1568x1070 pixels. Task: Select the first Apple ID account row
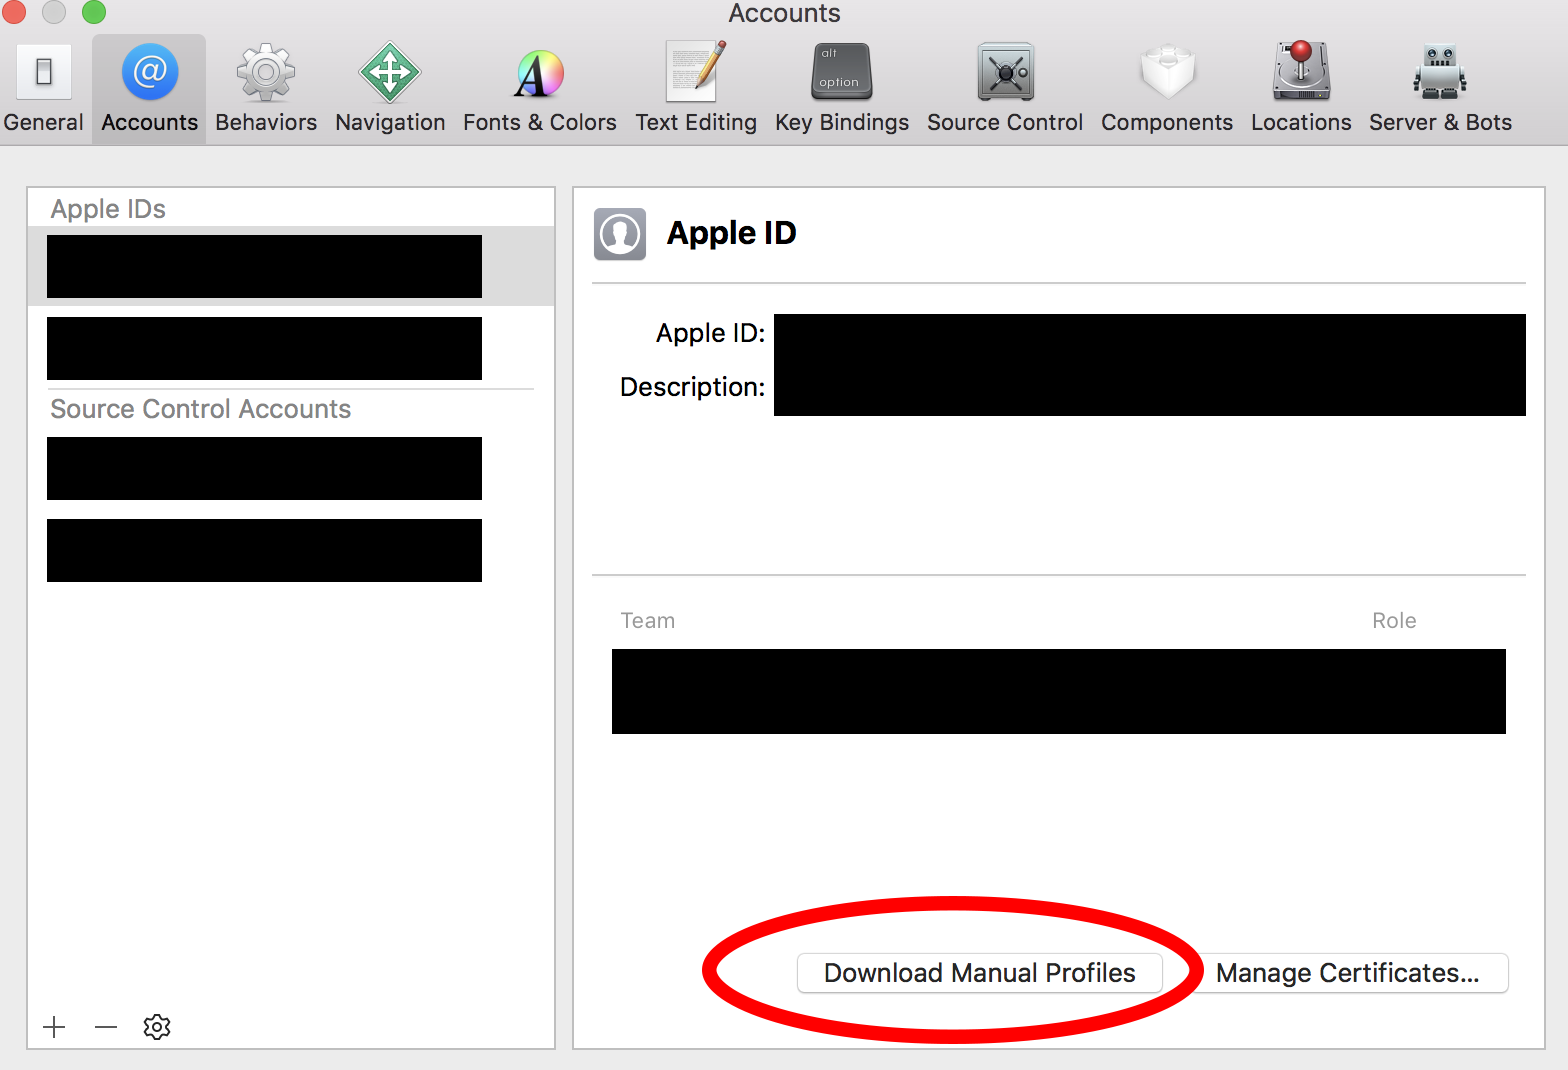[291, 266]
